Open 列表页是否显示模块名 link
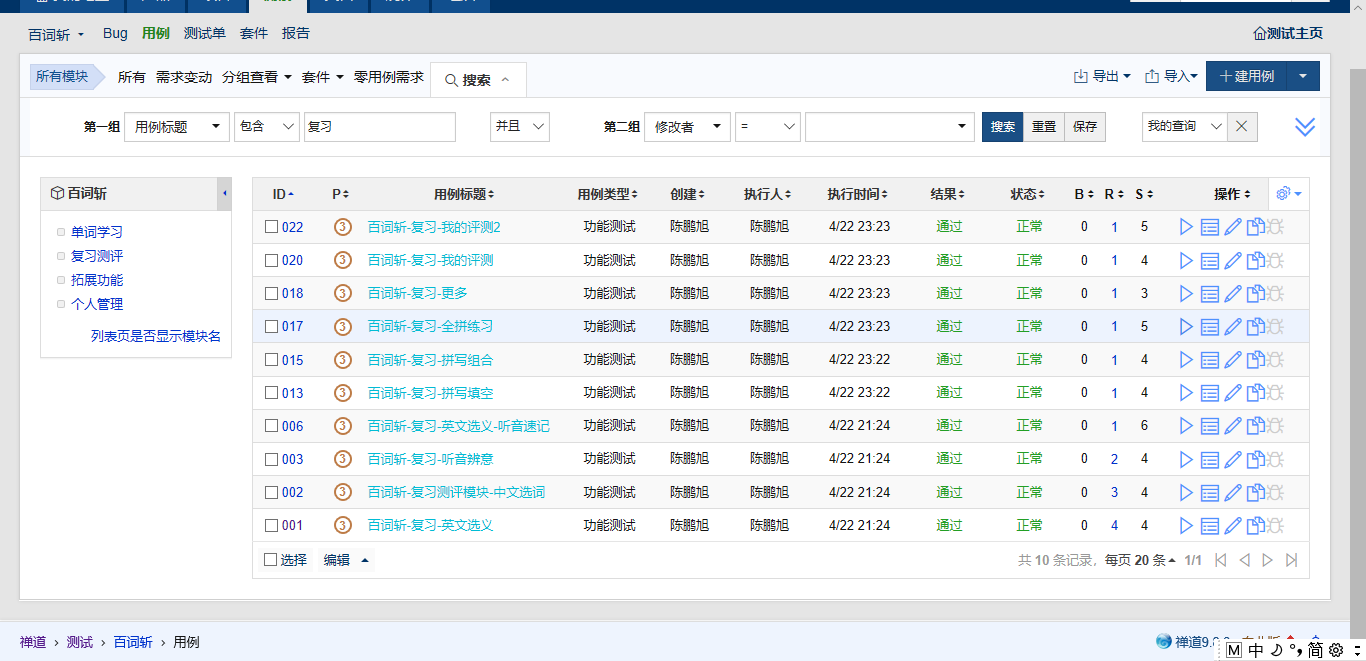 [156, 336]
